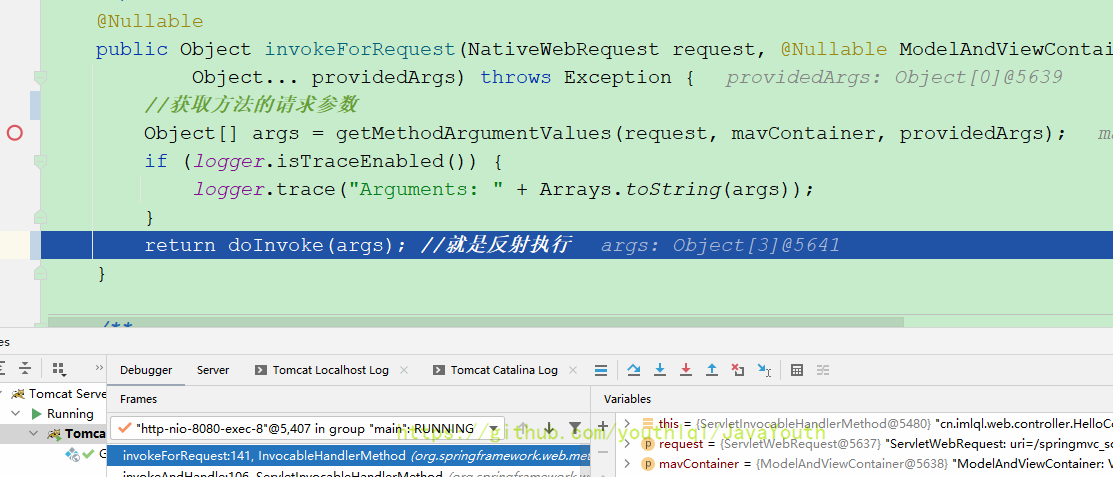Click the Drop Frame icon
The image size is (1113, 477).
[738, 370]
